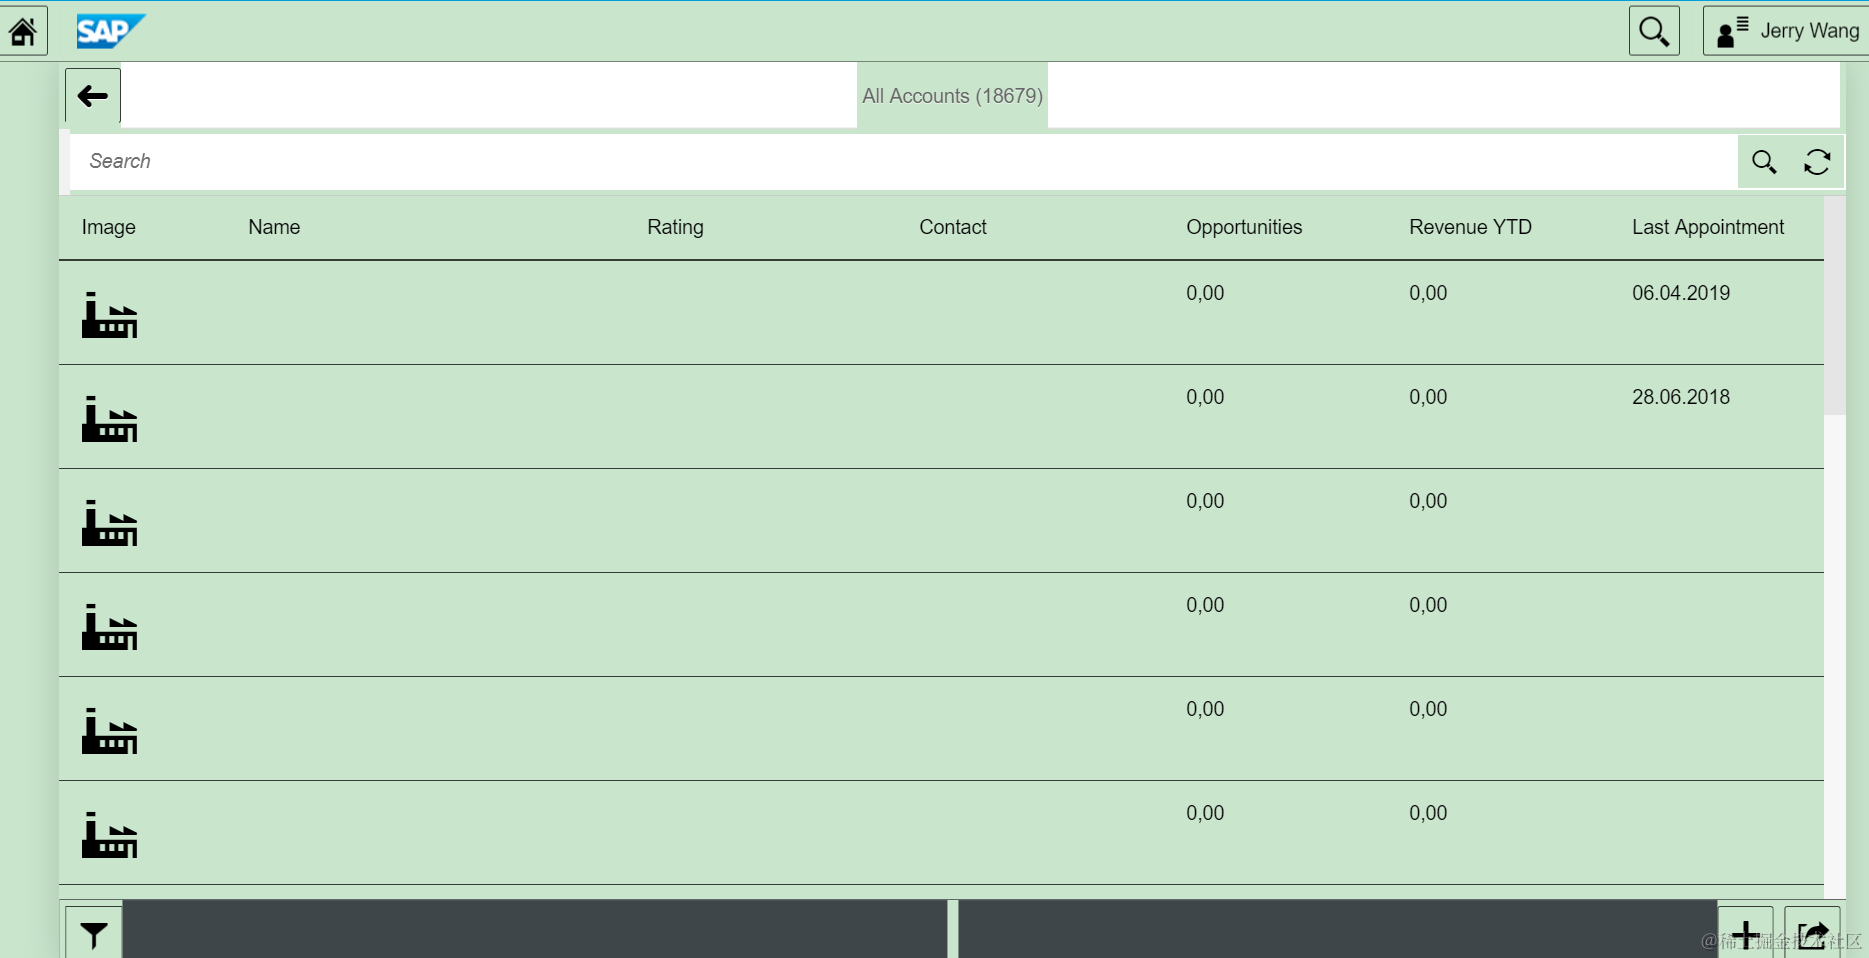Select the Rating column header

675,227
